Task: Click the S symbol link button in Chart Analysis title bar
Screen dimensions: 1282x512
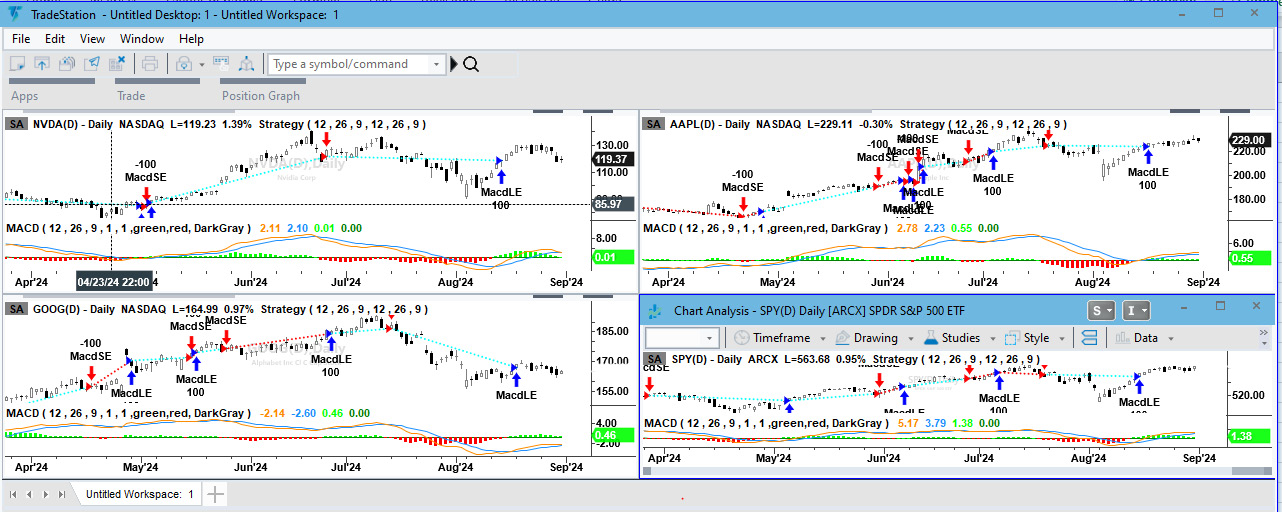Action: point(1101,310)
